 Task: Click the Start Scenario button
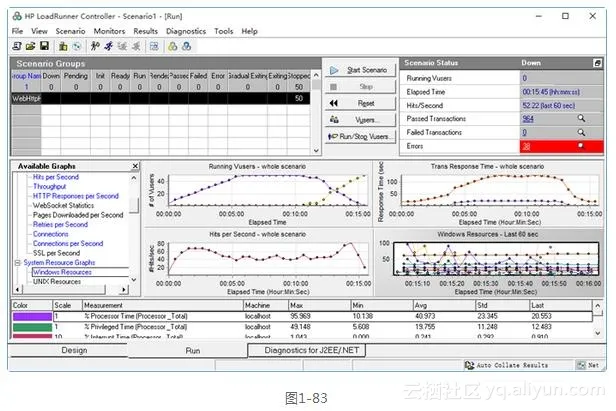(360, 70)
